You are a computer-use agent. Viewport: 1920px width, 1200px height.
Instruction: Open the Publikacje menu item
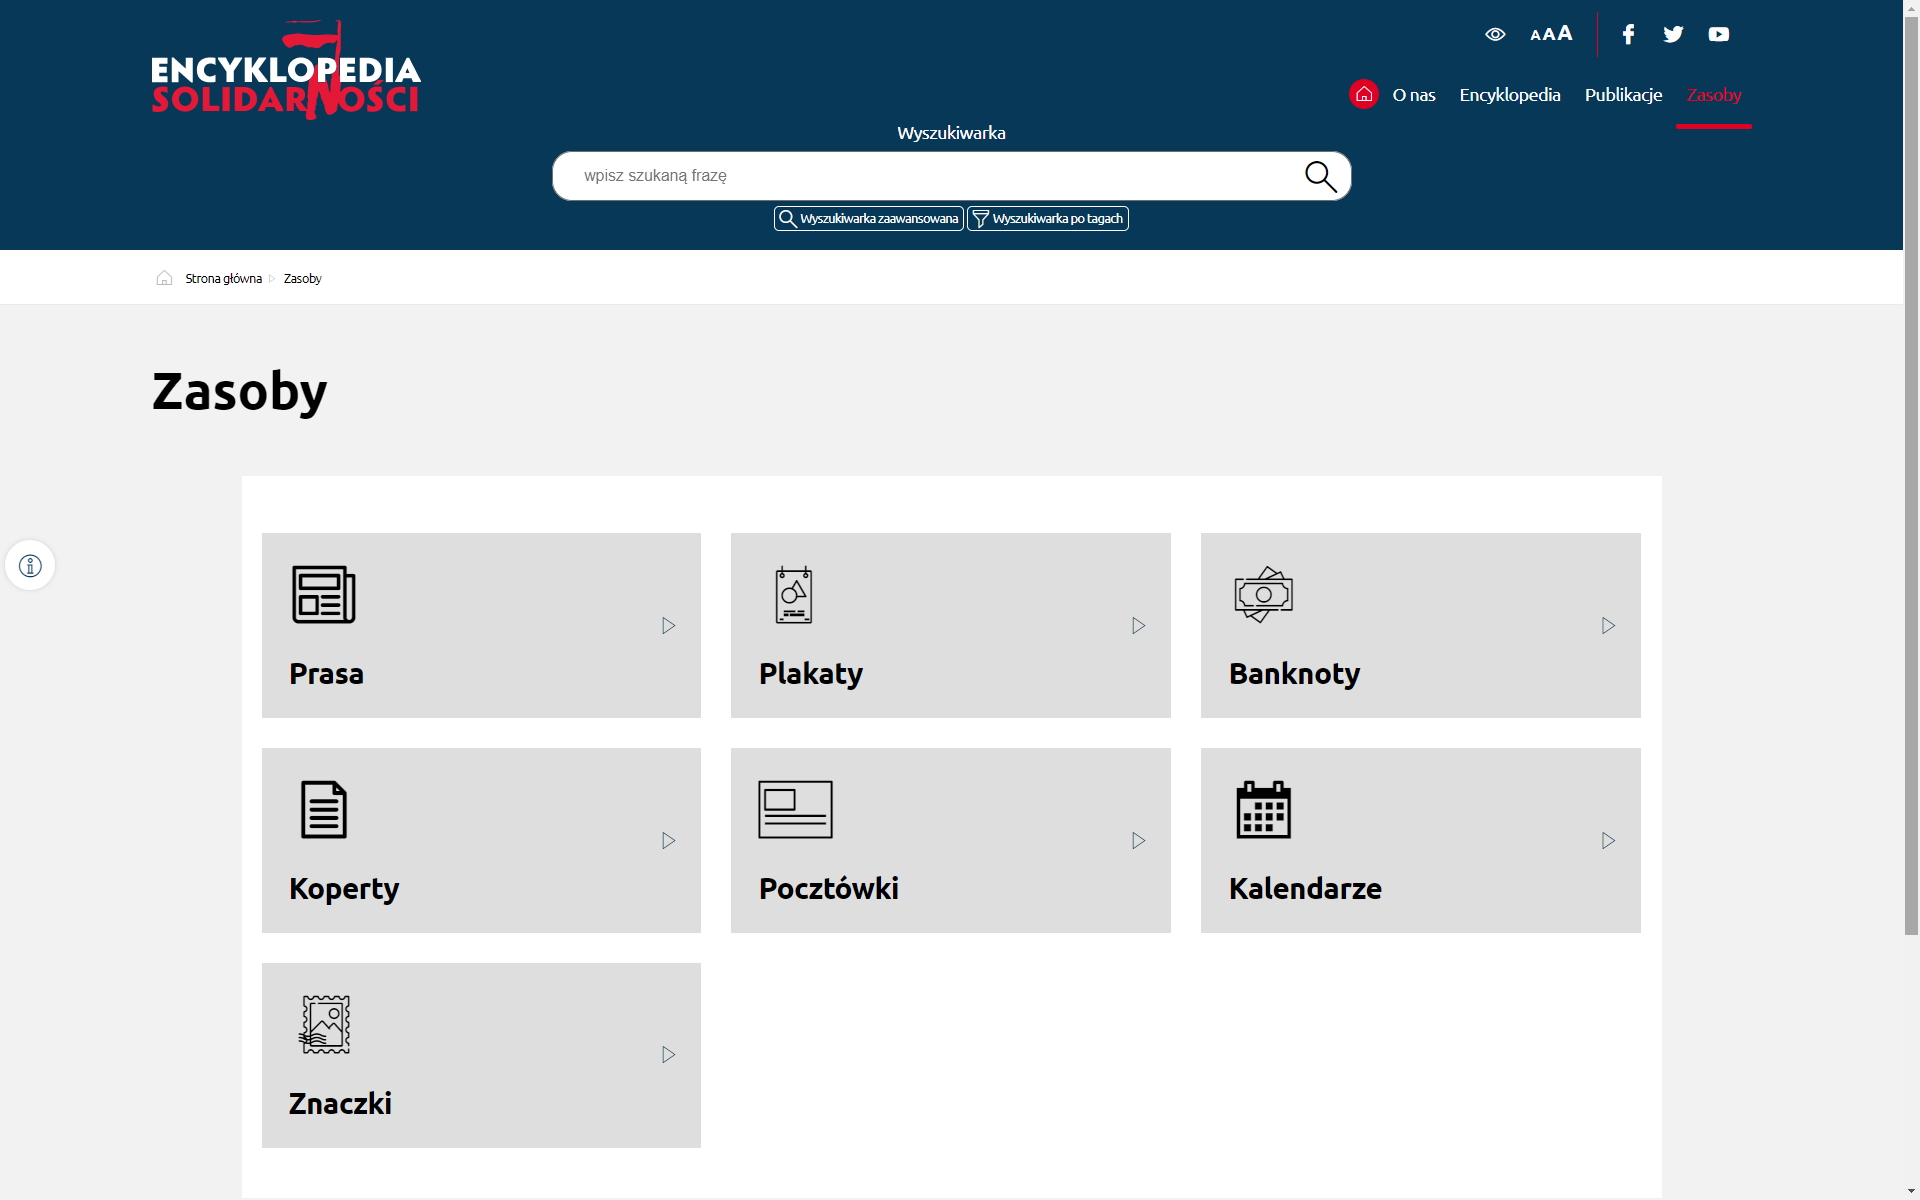click(1623, 95)
